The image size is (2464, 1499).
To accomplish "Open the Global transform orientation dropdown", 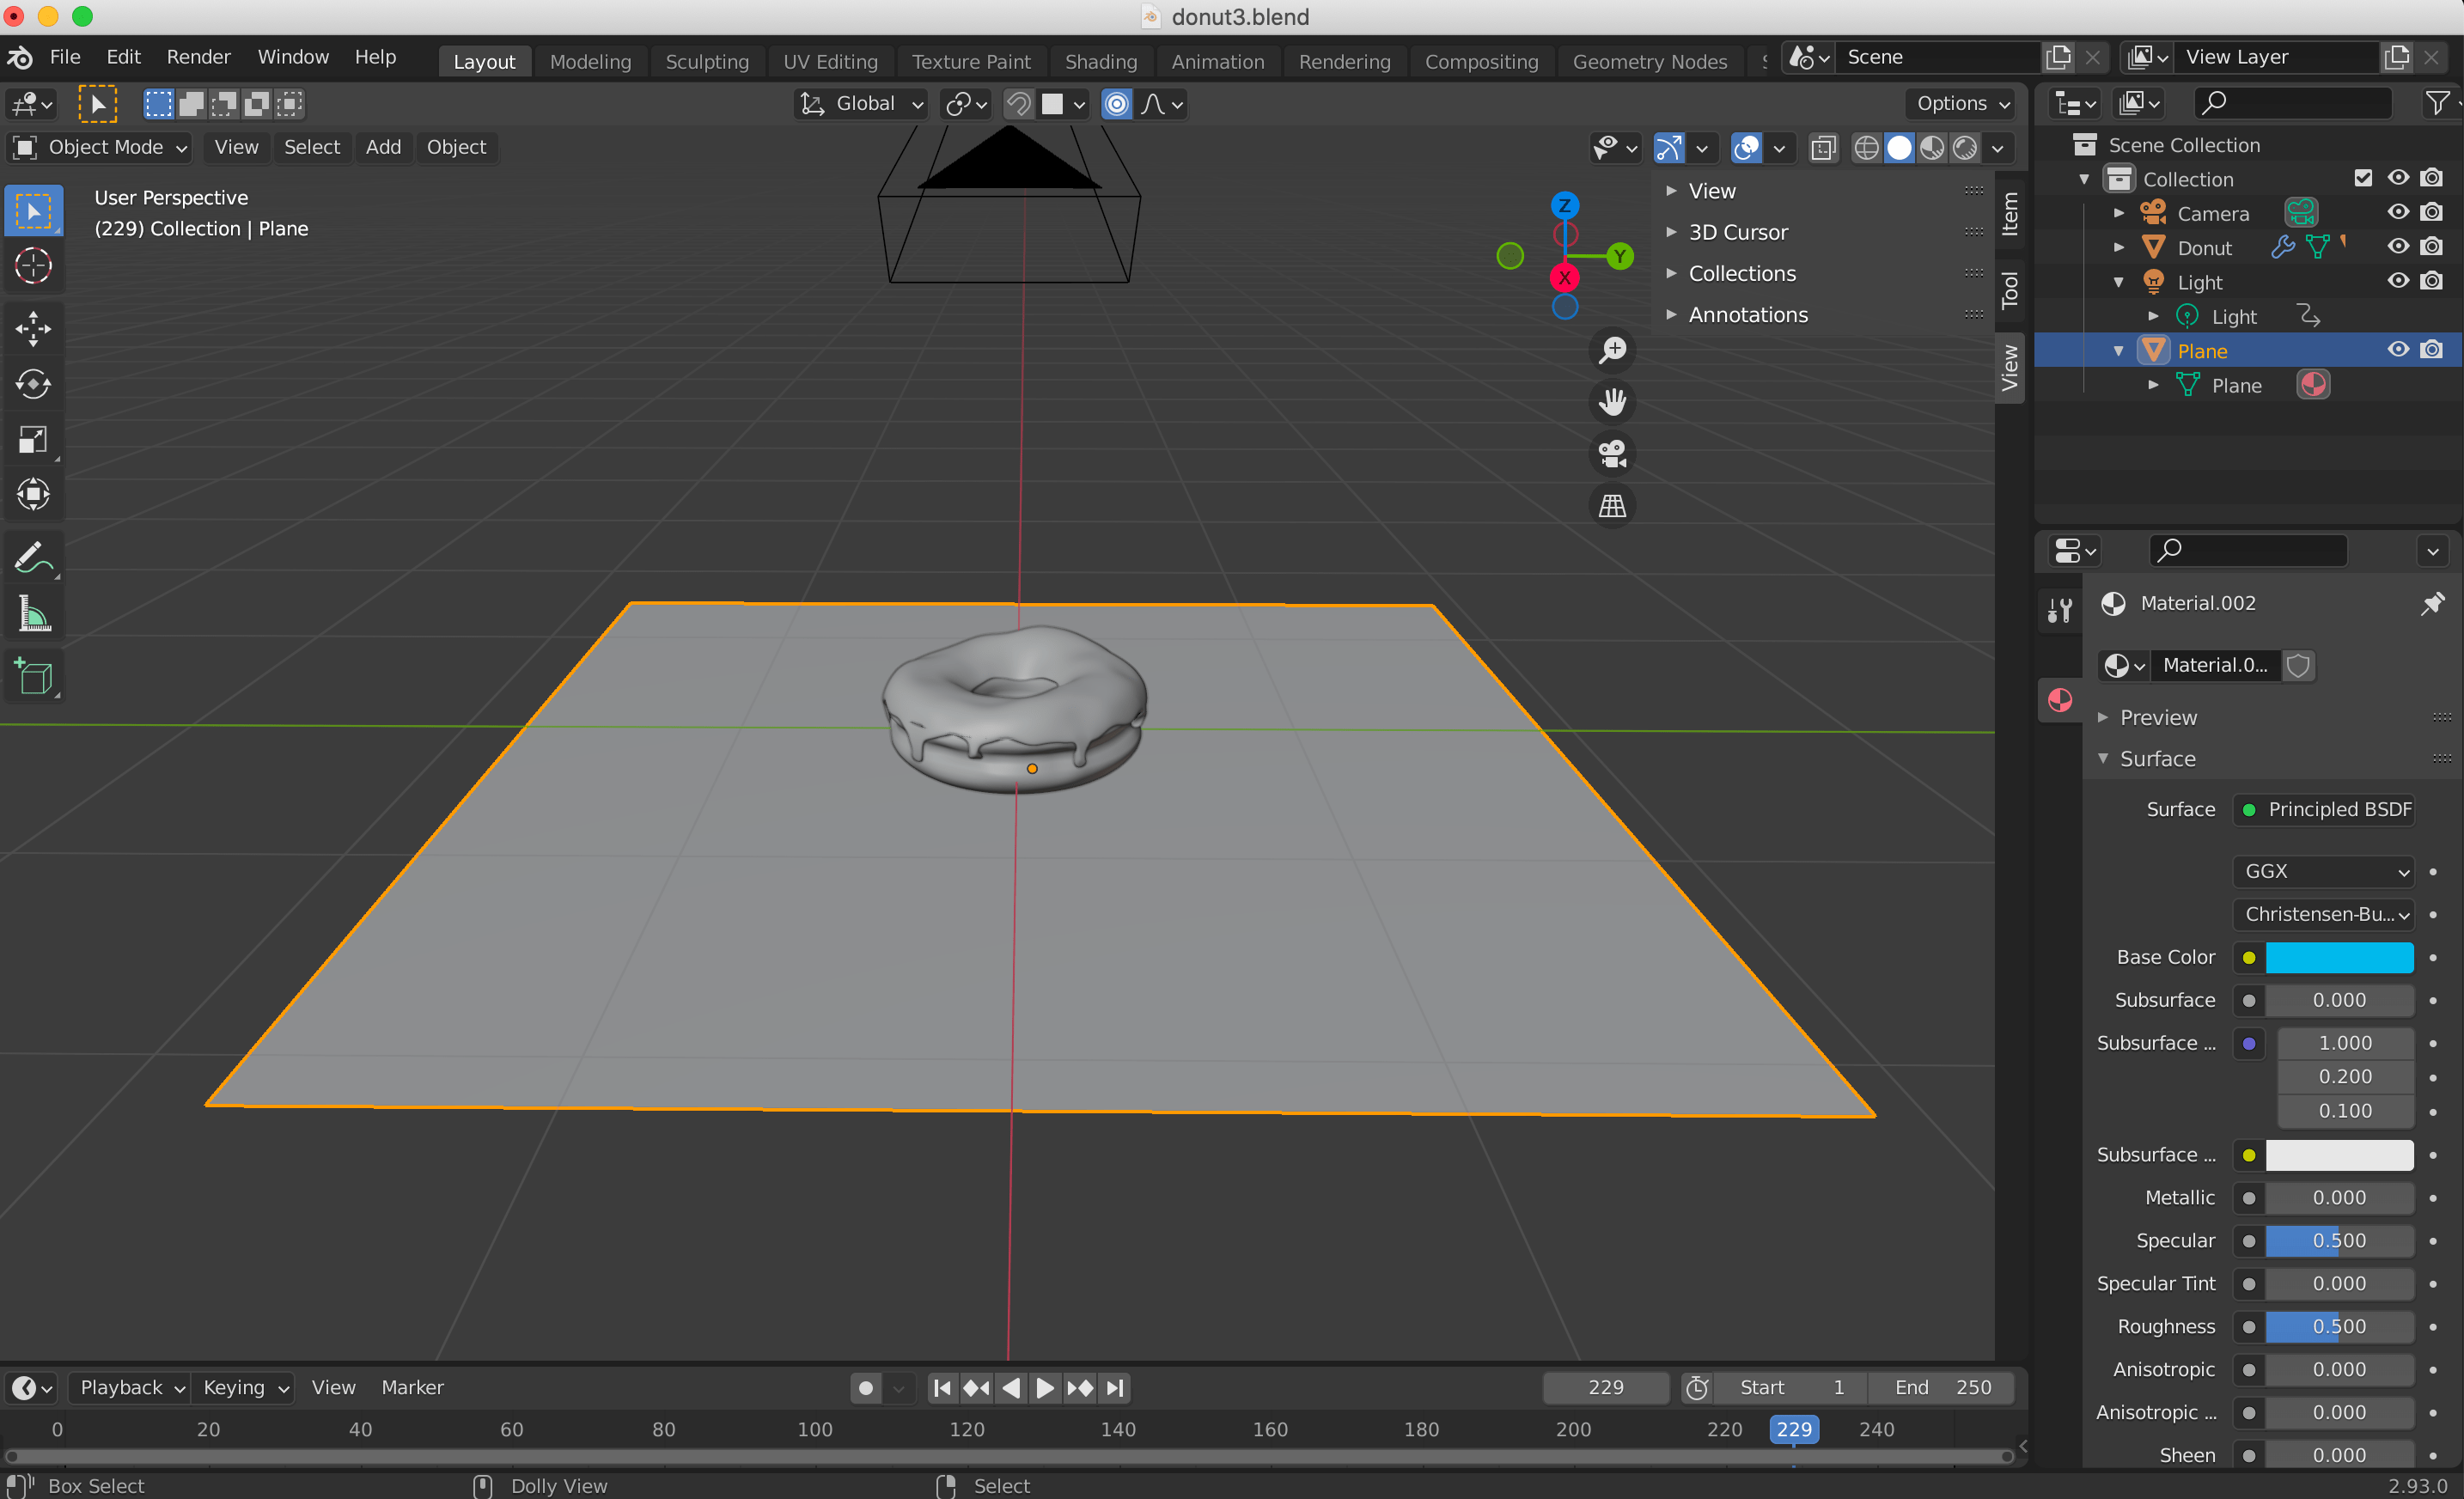I will (860, 103).
